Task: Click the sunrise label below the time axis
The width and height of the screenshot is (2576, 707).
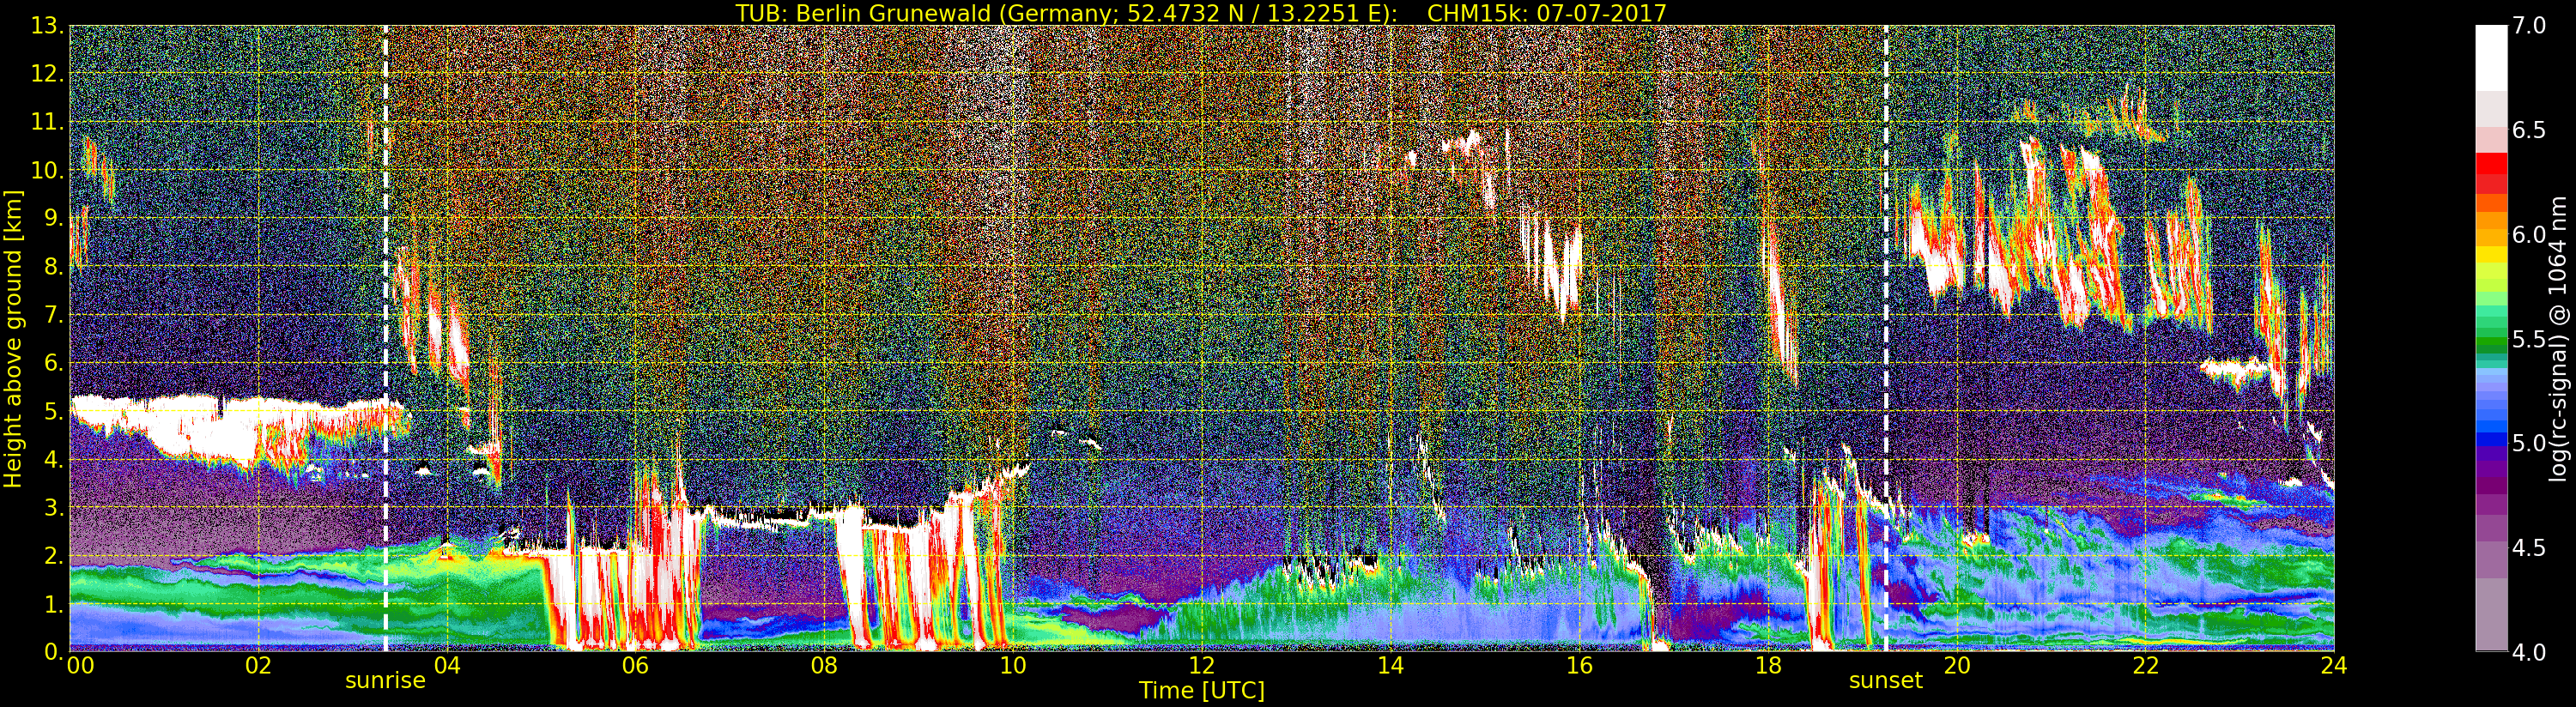Action: tap(385, 681)
